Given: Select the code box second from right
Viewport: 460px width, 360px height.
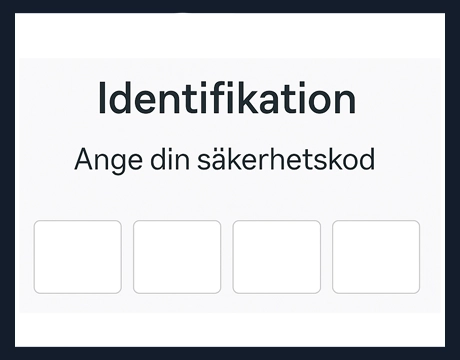Looking at the screenshot, I should tap(277, 257).
